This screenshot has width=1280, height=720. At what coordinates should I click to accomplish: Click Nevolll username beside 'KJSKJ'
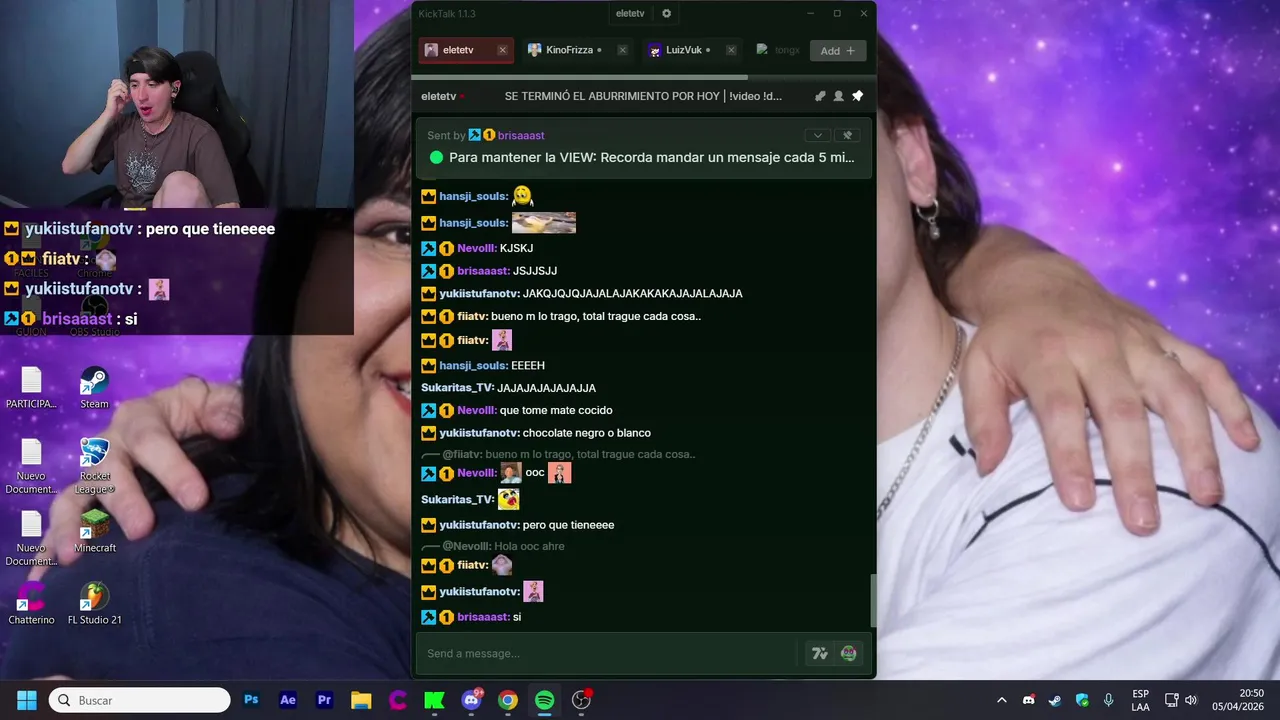click(476, 248)
